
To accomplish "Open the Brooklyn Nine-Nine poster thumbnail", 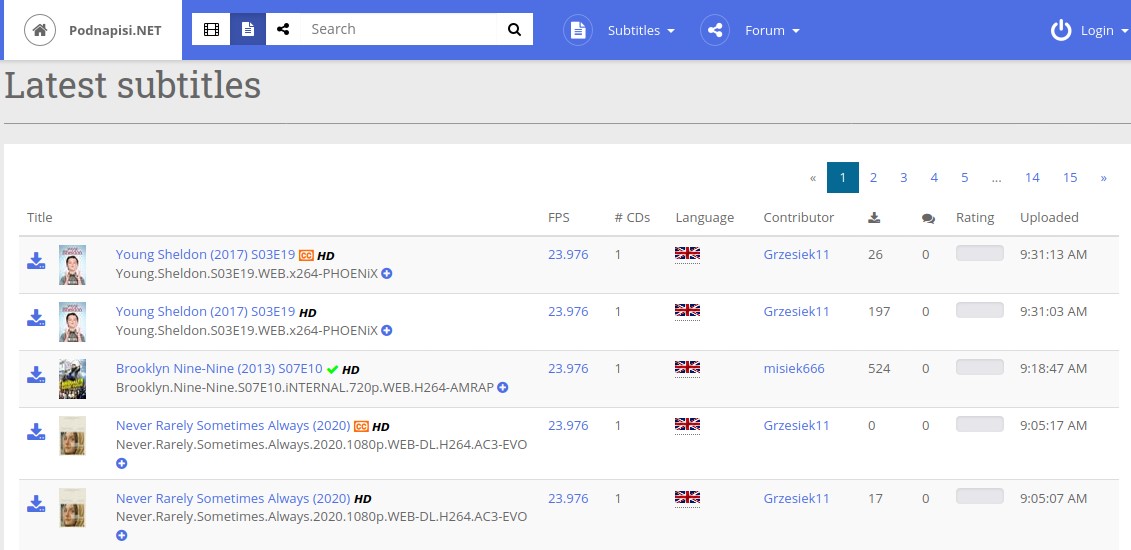I will pyautogui.click(x=72, y=378).
